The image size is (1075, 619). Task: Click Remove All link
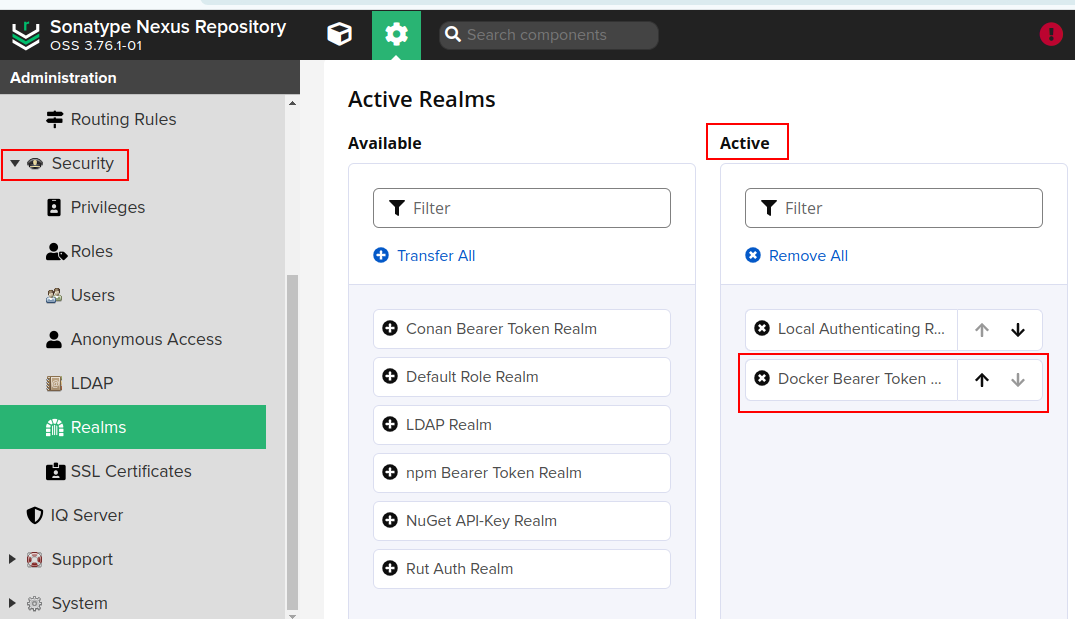[807, 256]
